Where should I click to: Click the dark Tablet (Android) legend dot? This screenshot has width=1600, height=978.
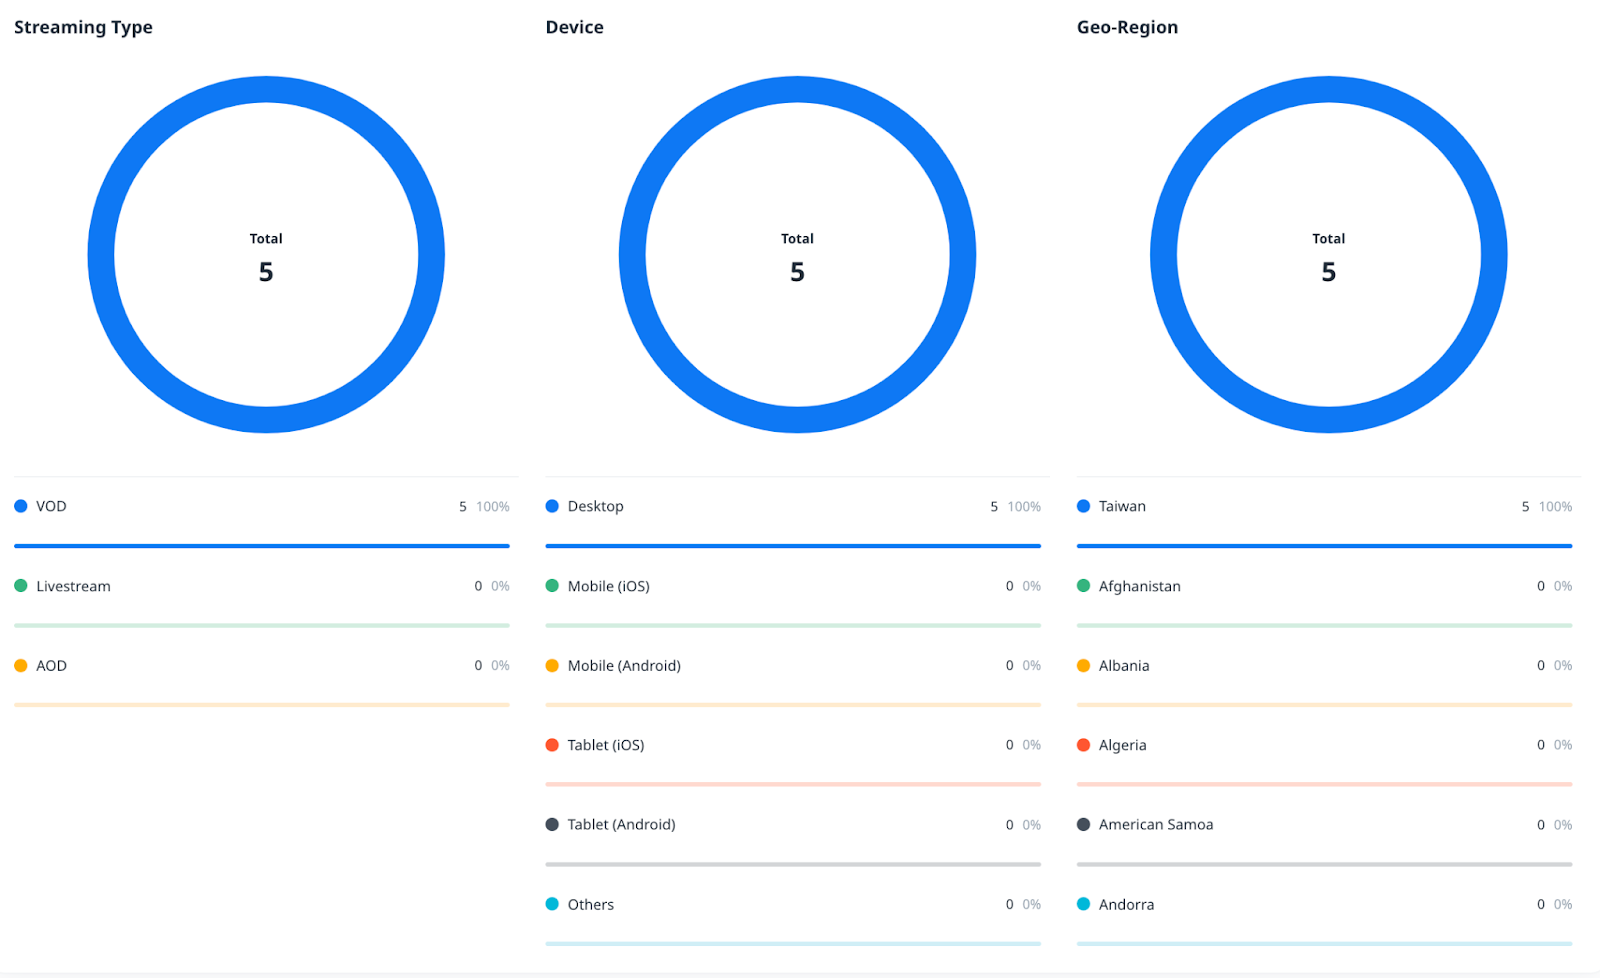(552, 825)
